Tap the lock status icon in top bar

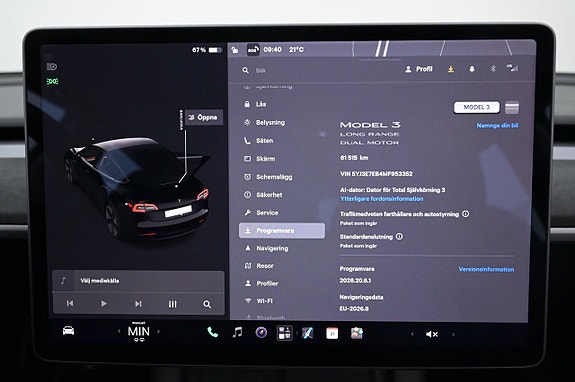(x=235, y=49)
